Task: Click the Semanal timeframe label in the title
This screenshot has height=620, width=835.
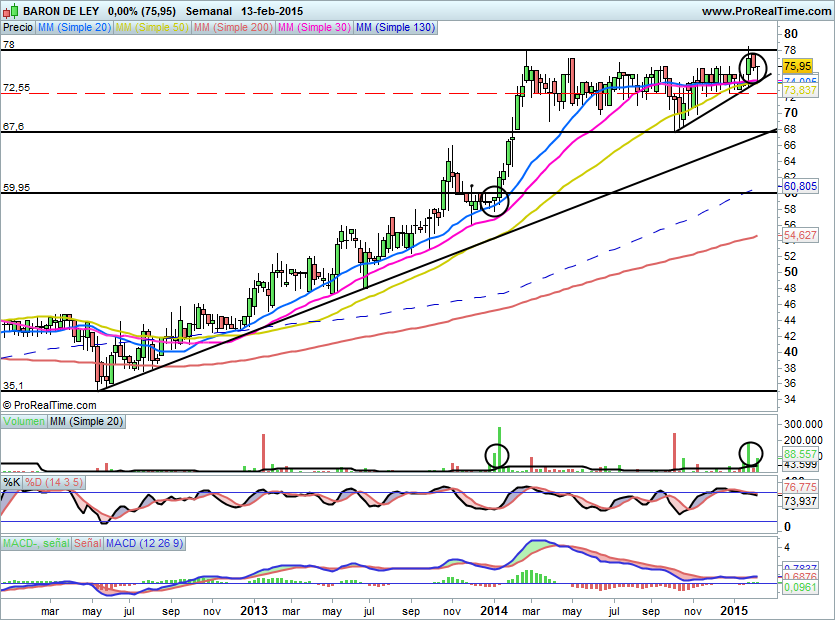Action: (x=209, y=11)
